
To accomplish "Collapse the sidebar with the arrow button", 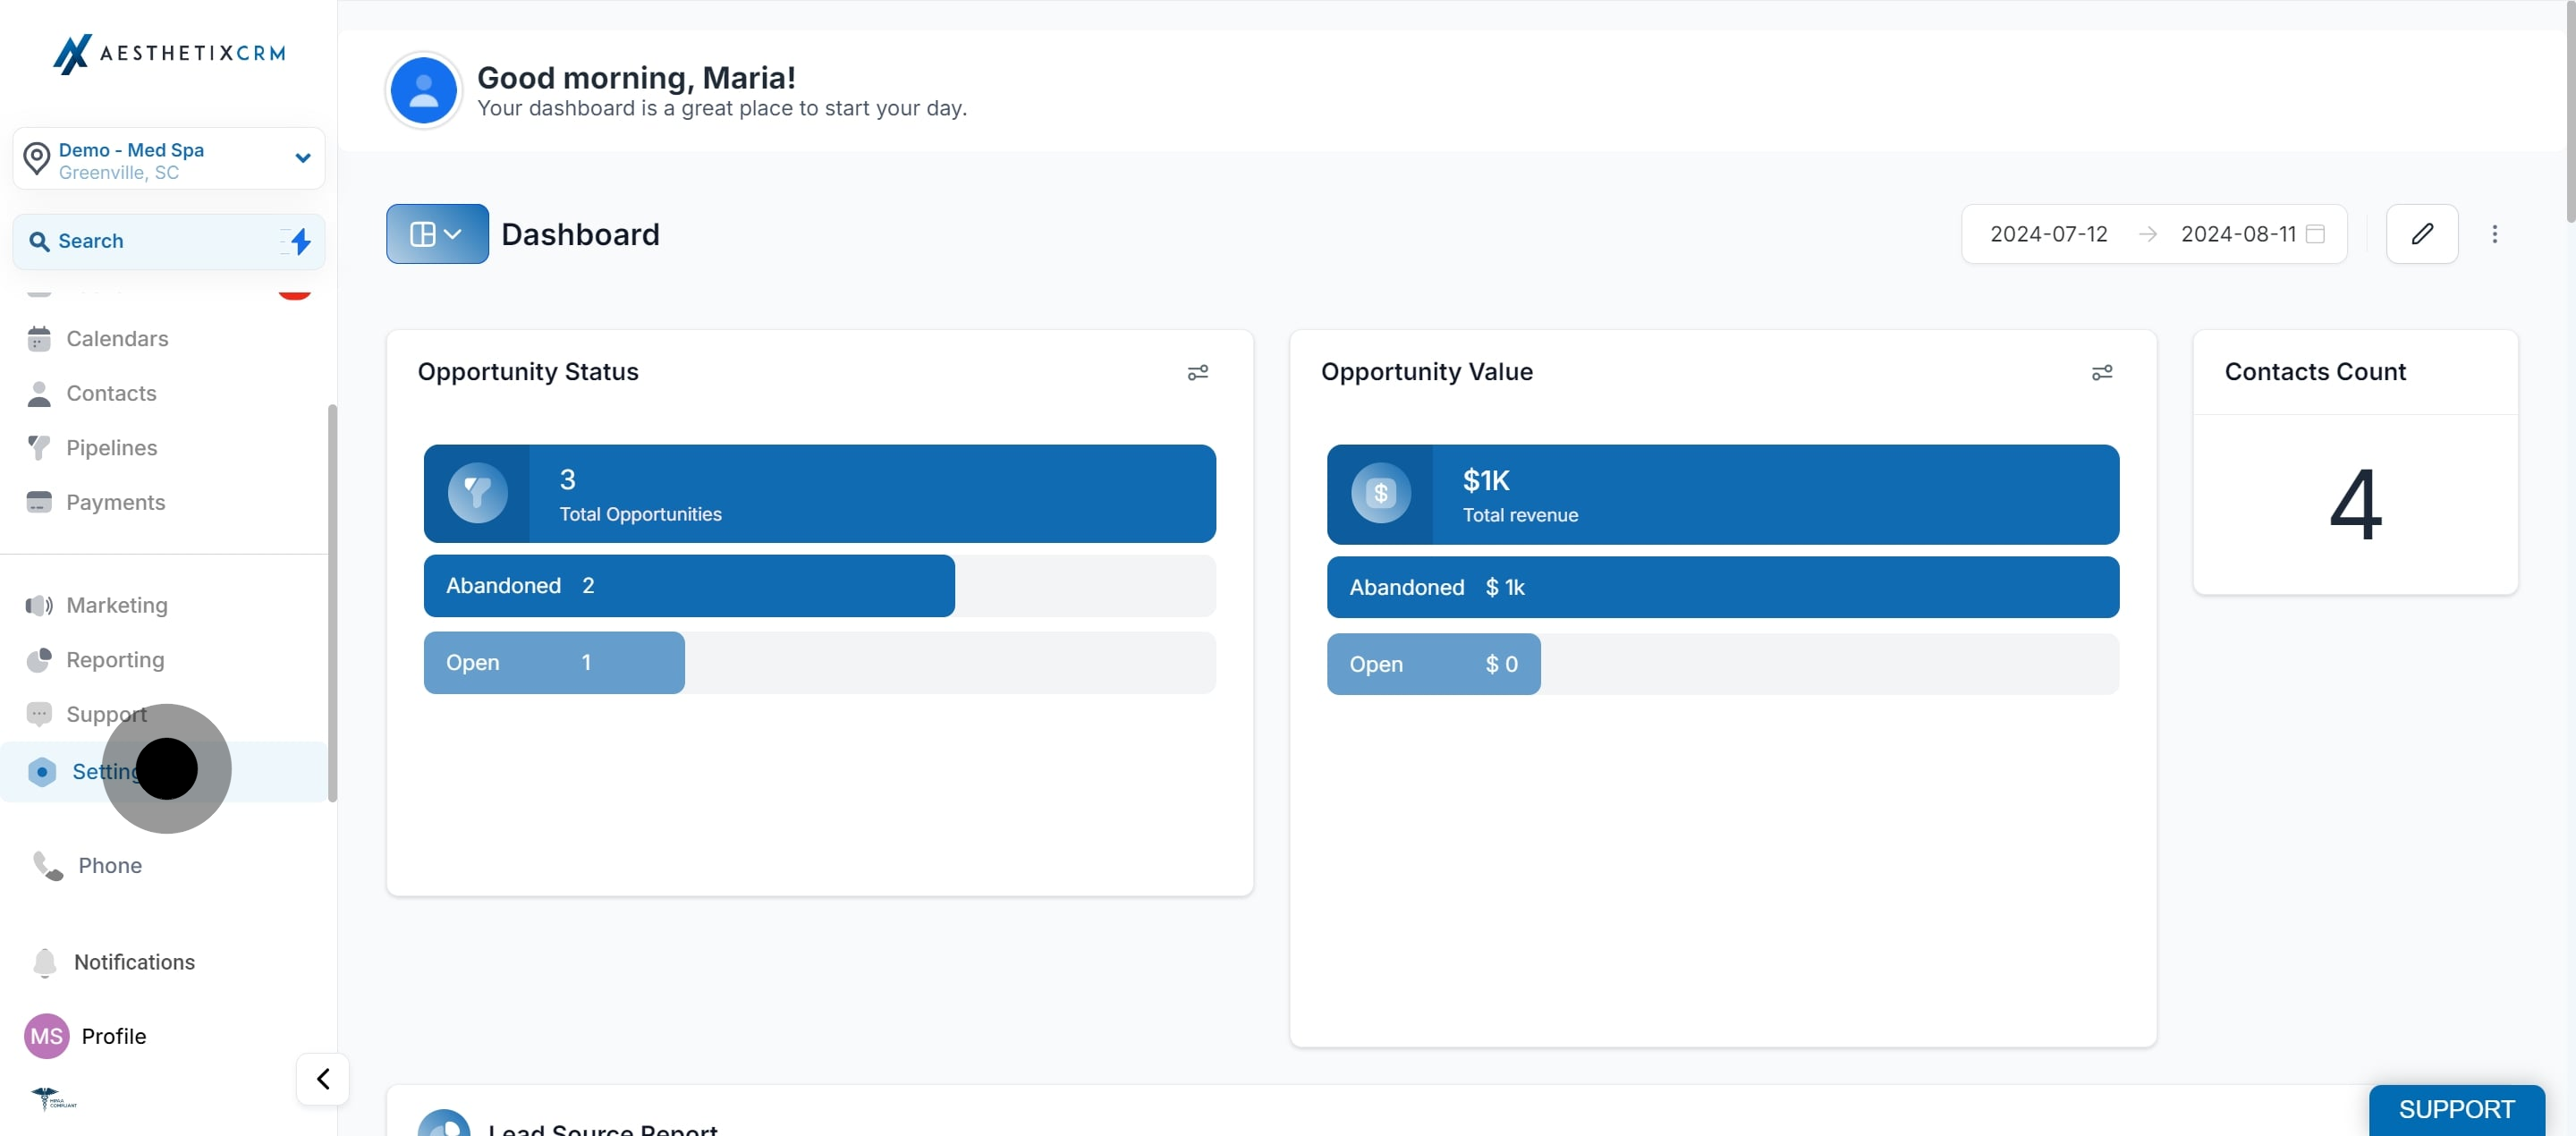I will pyautogui.click(x=322, y=1079).
